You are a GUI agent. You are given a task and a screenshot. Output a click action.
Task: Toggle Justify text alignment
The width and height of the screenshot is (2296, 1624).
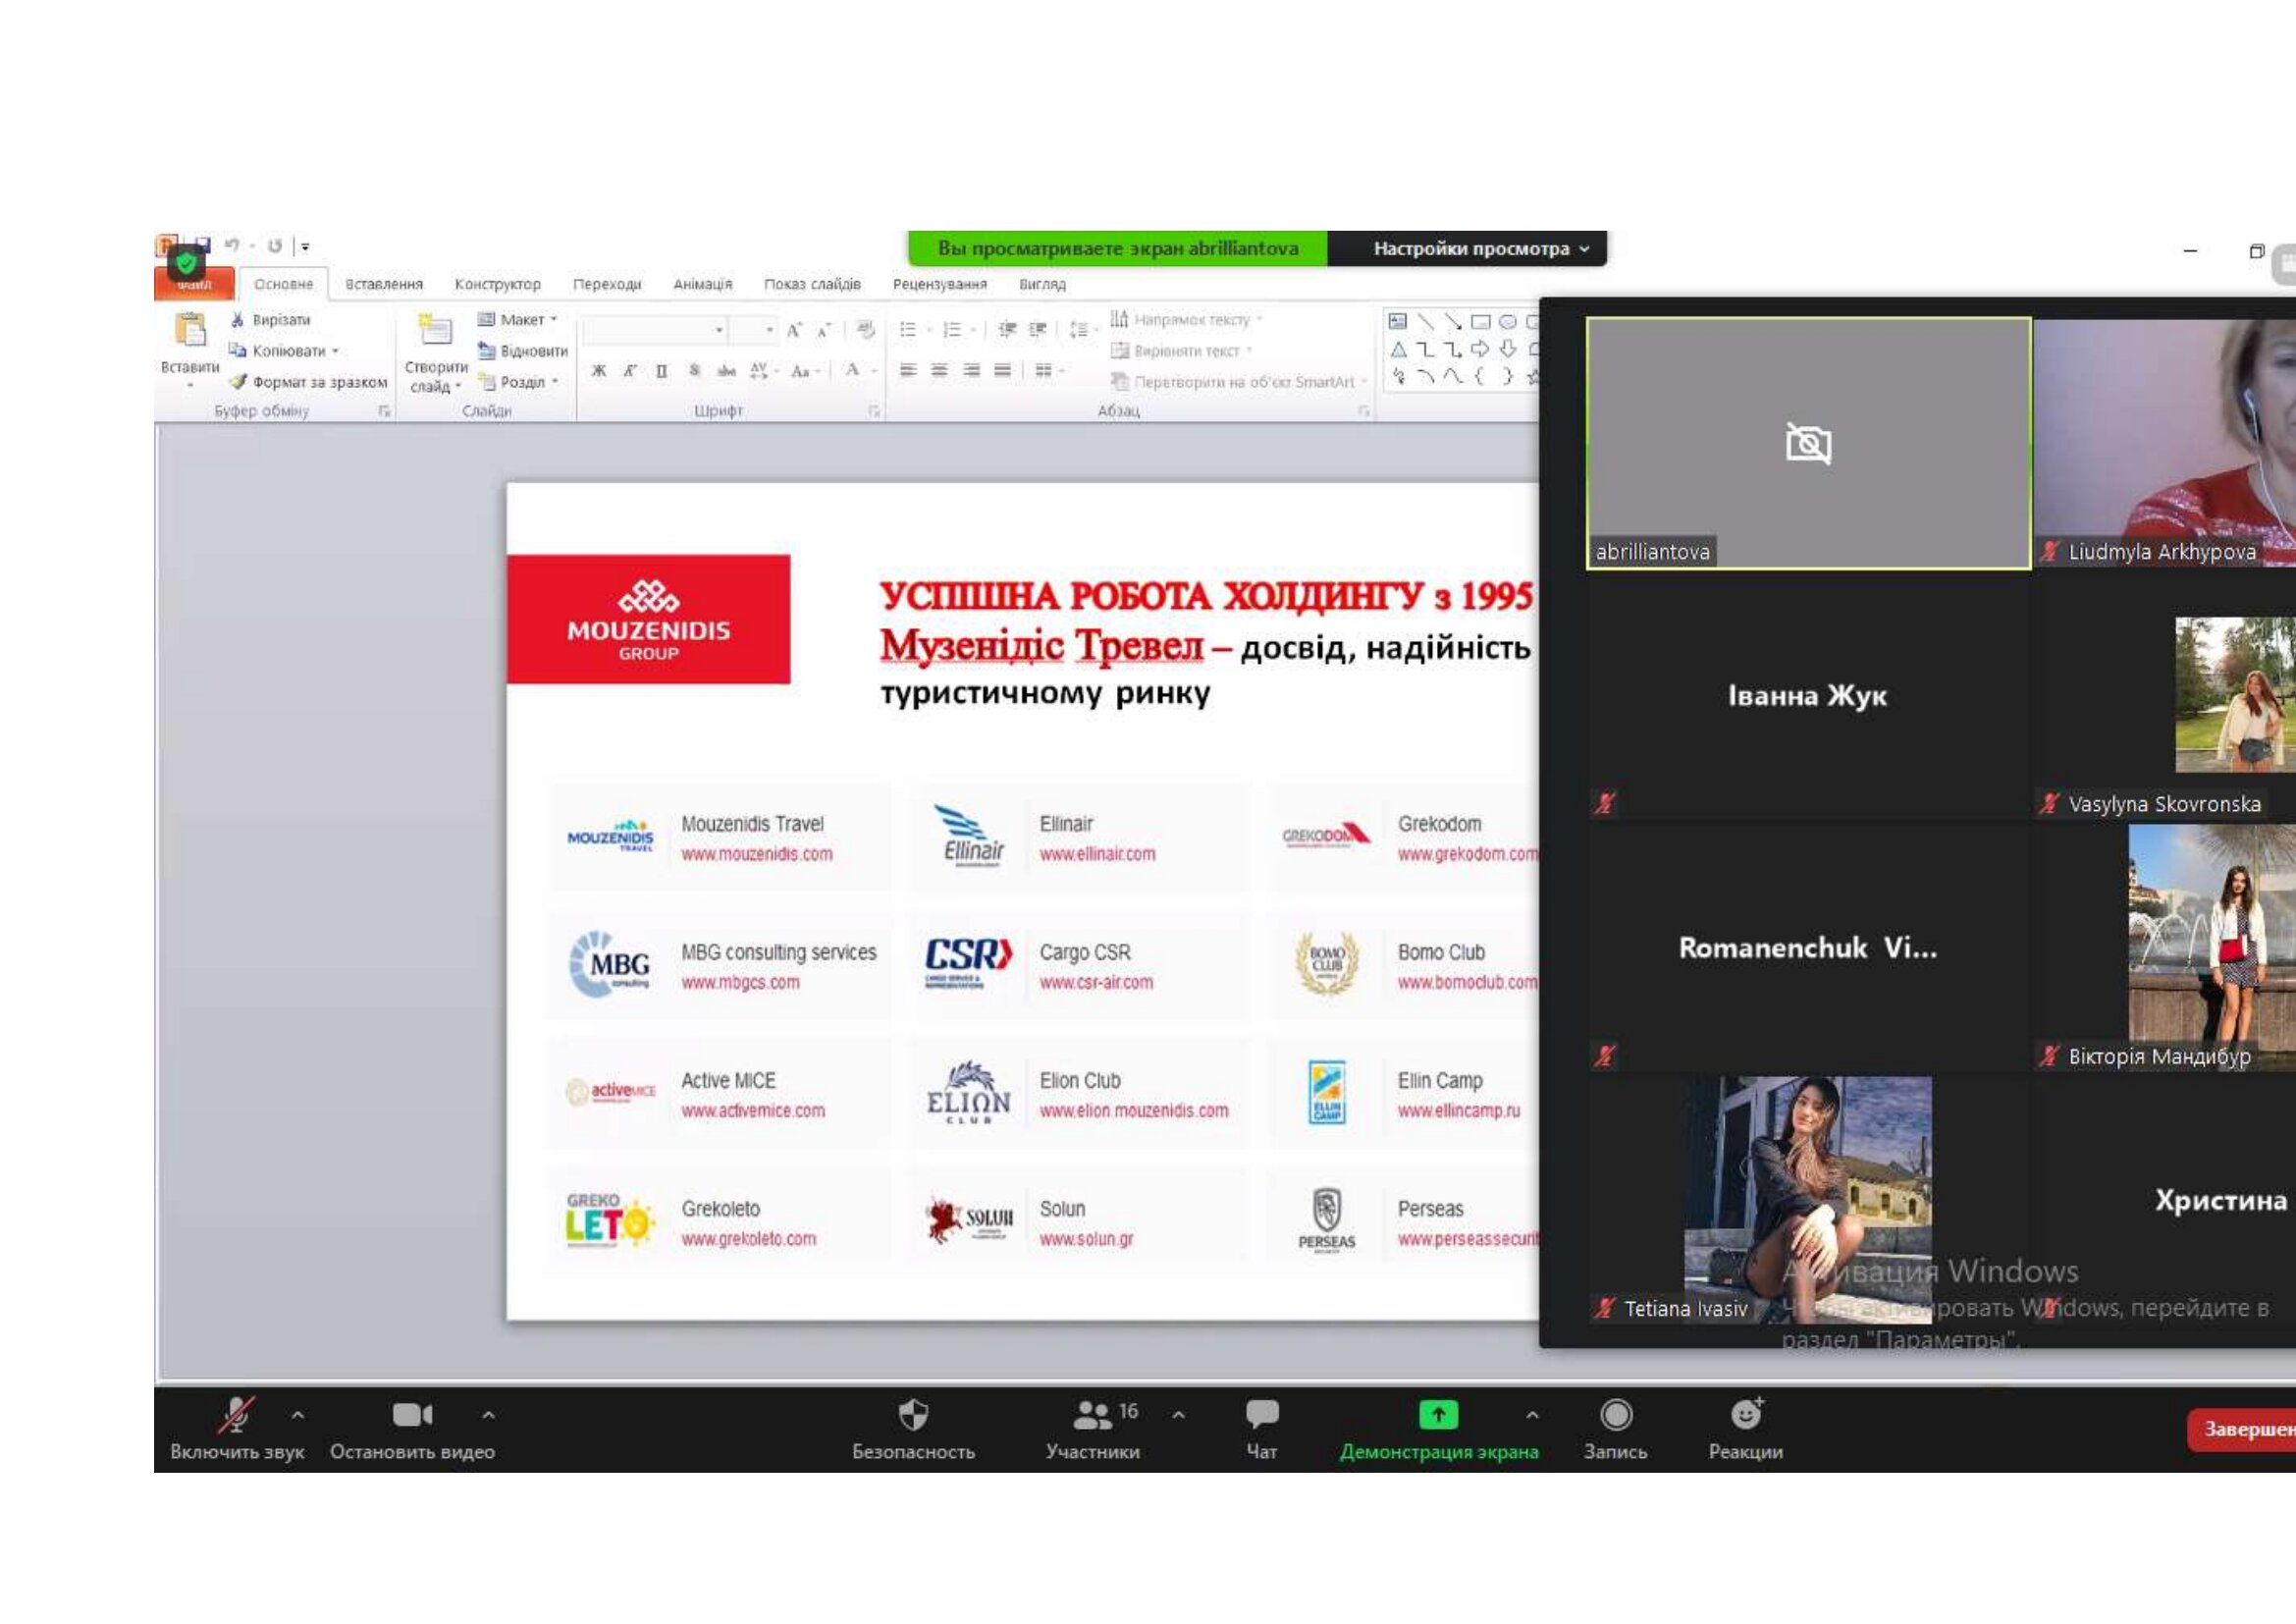(x=1002, y=371)
